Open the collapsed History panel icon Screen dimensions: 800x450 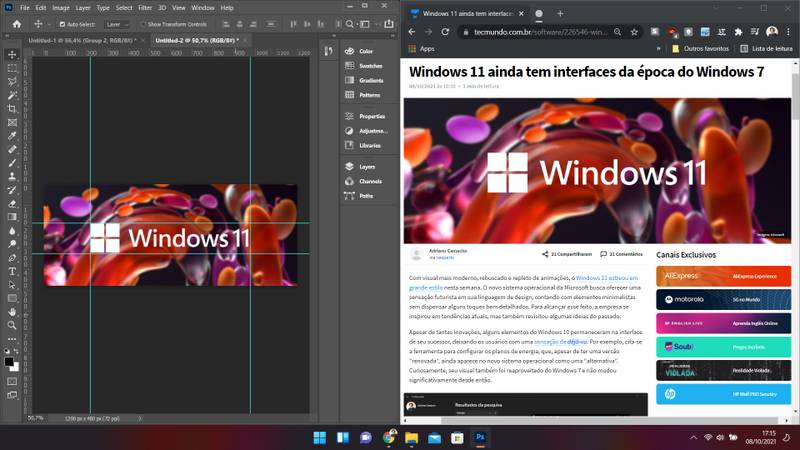tap(328, 51)
